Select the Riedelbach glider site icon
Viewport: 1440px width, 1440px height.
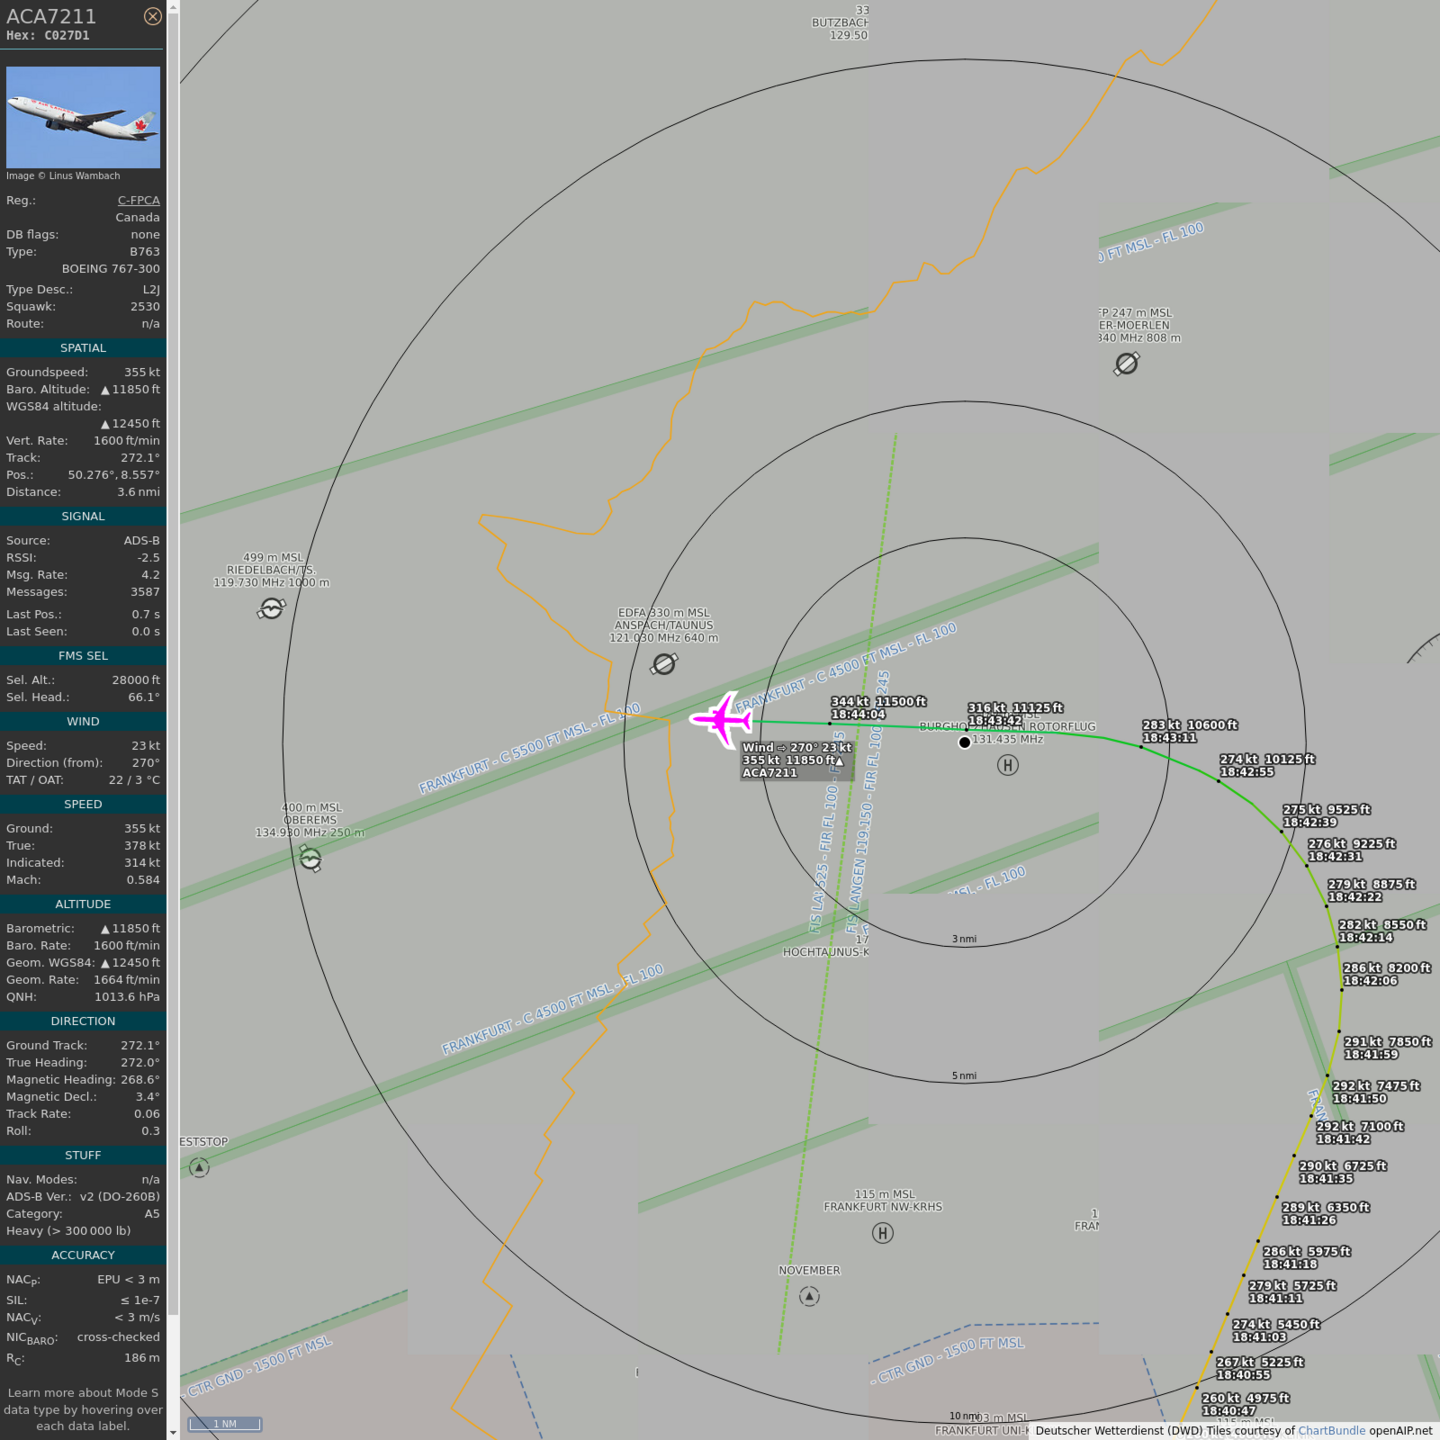[271, 608]
